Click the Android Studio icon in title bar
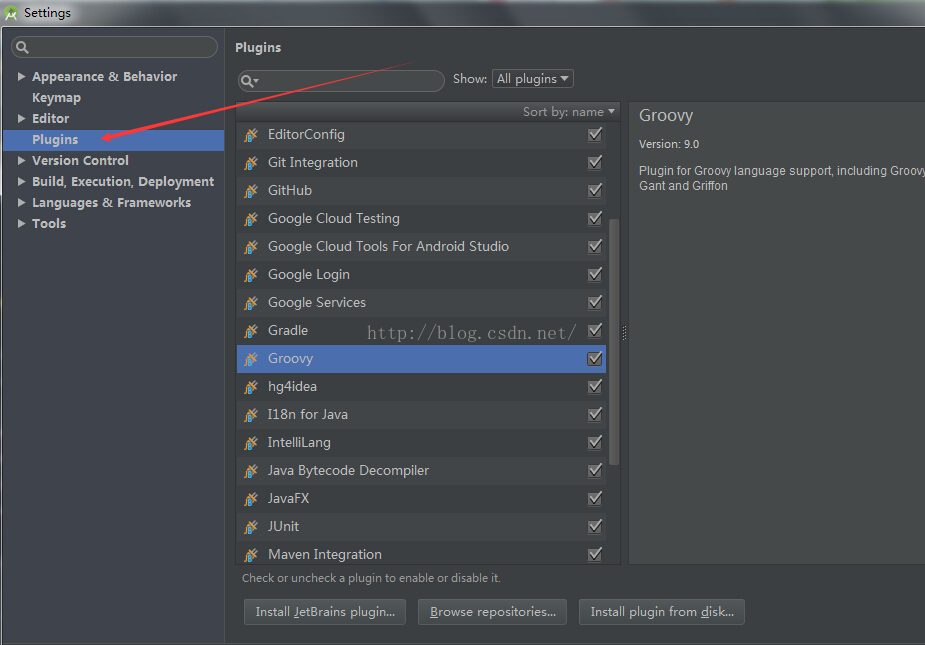 click(11, 12)
